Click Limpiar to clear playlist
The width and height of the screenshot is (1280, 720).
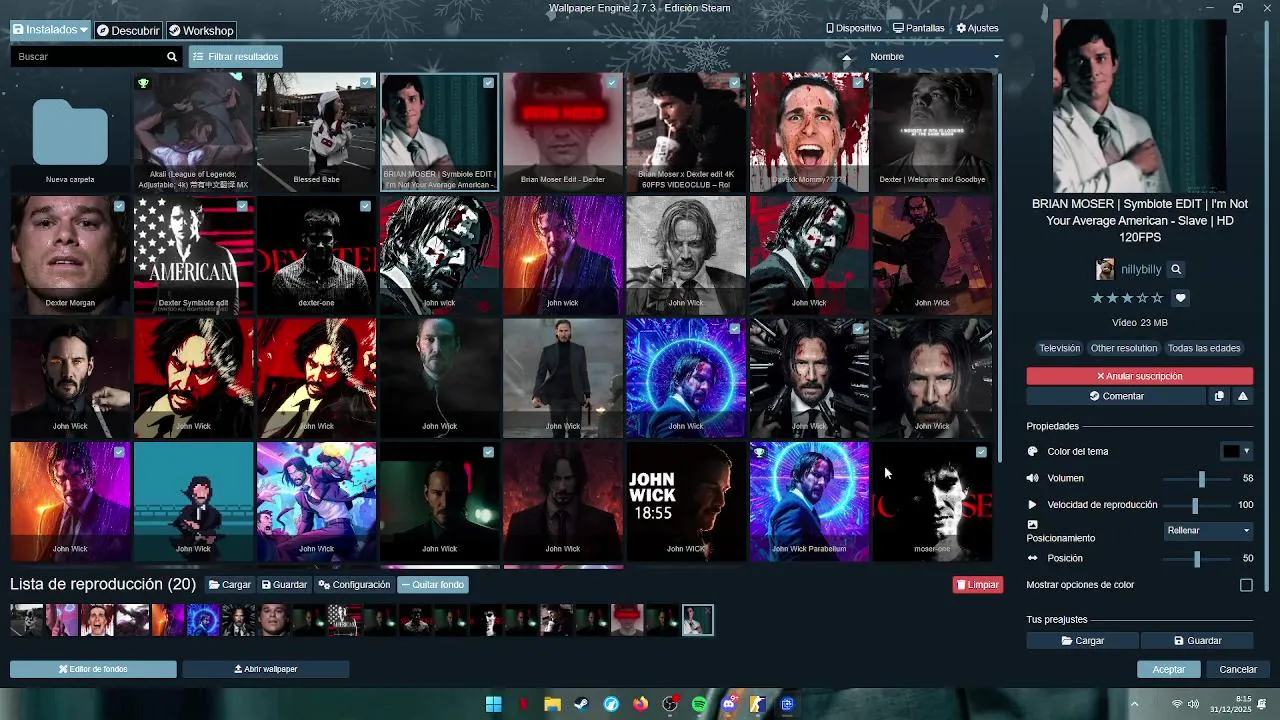(977, 585)
